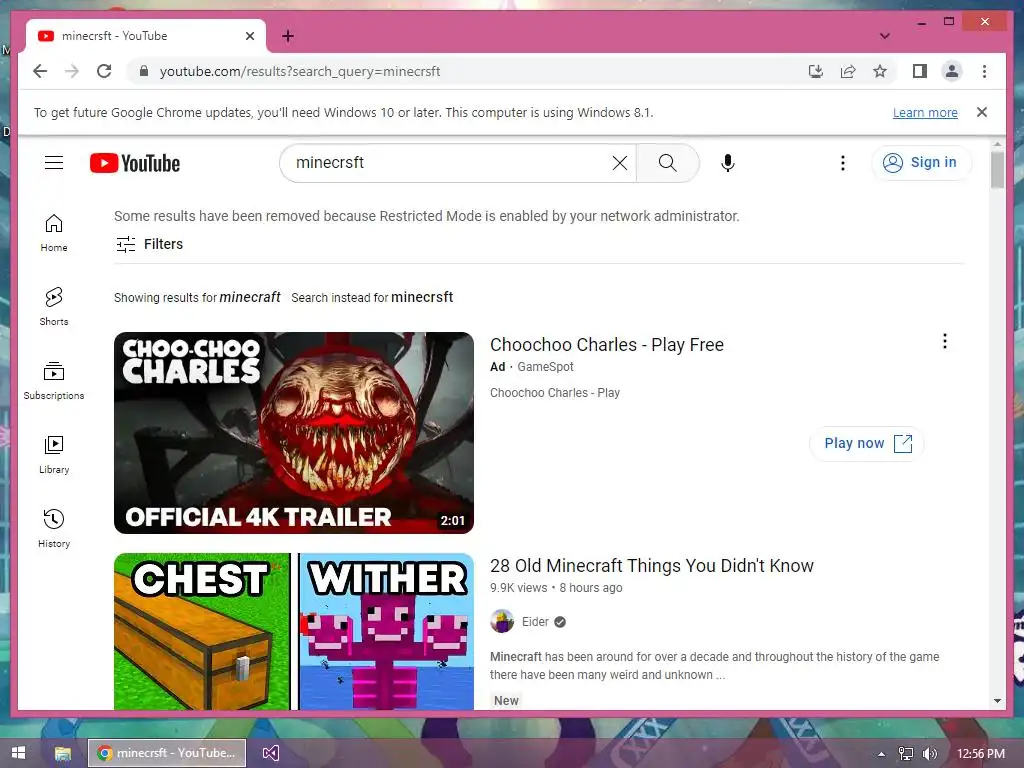Open the Chest Wither video thumbnail
Viewport: 1024px width, 768px height.
[x=293, y=632]
